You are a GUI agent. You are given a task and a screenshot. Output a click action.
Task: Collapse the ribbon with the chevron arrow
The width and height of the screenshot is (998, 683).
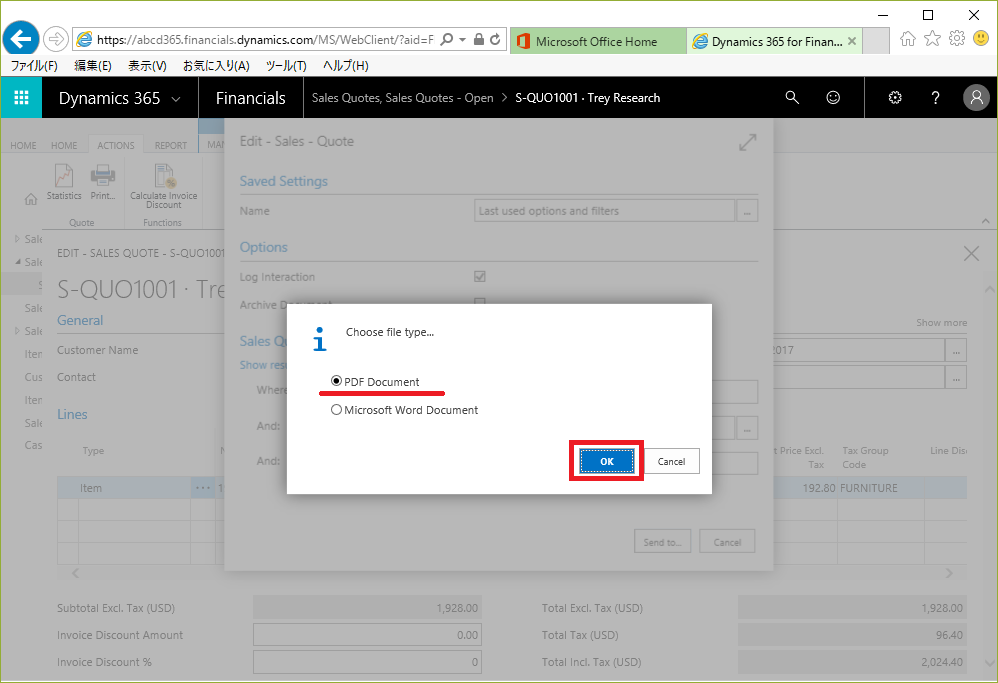tap(985, 221)
